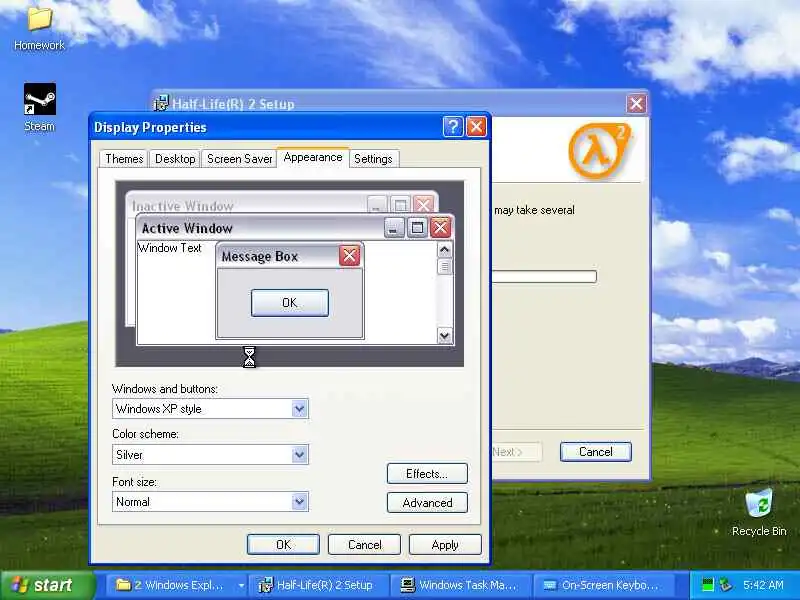This screenshot has height=600, width=800.
Task: Select the Appearance tab
Action: click(x=313, y=157)
